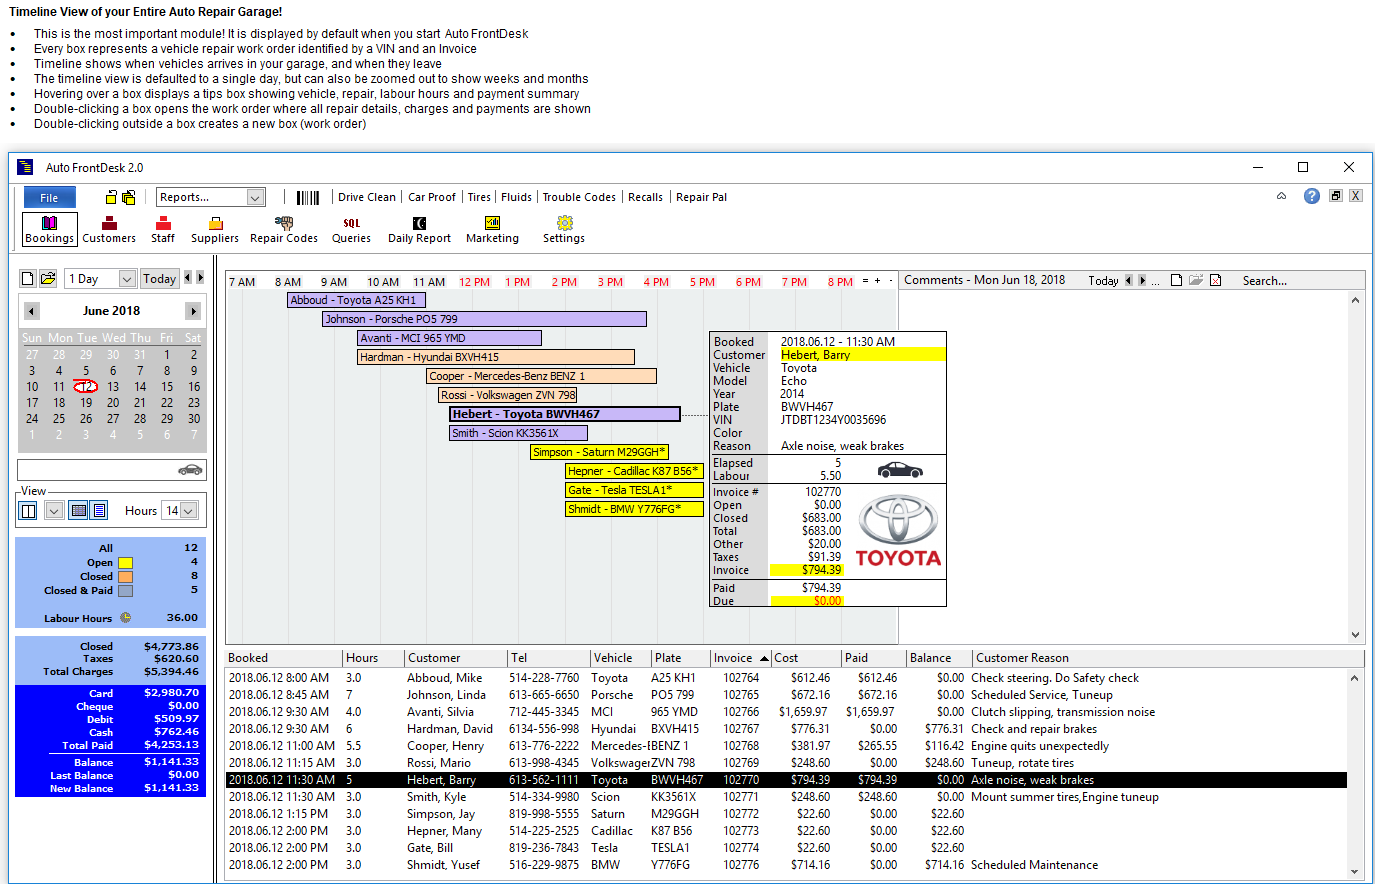Open the File menu
Viewport: 1375px width, 884px height.
click(x=49, y=197)
